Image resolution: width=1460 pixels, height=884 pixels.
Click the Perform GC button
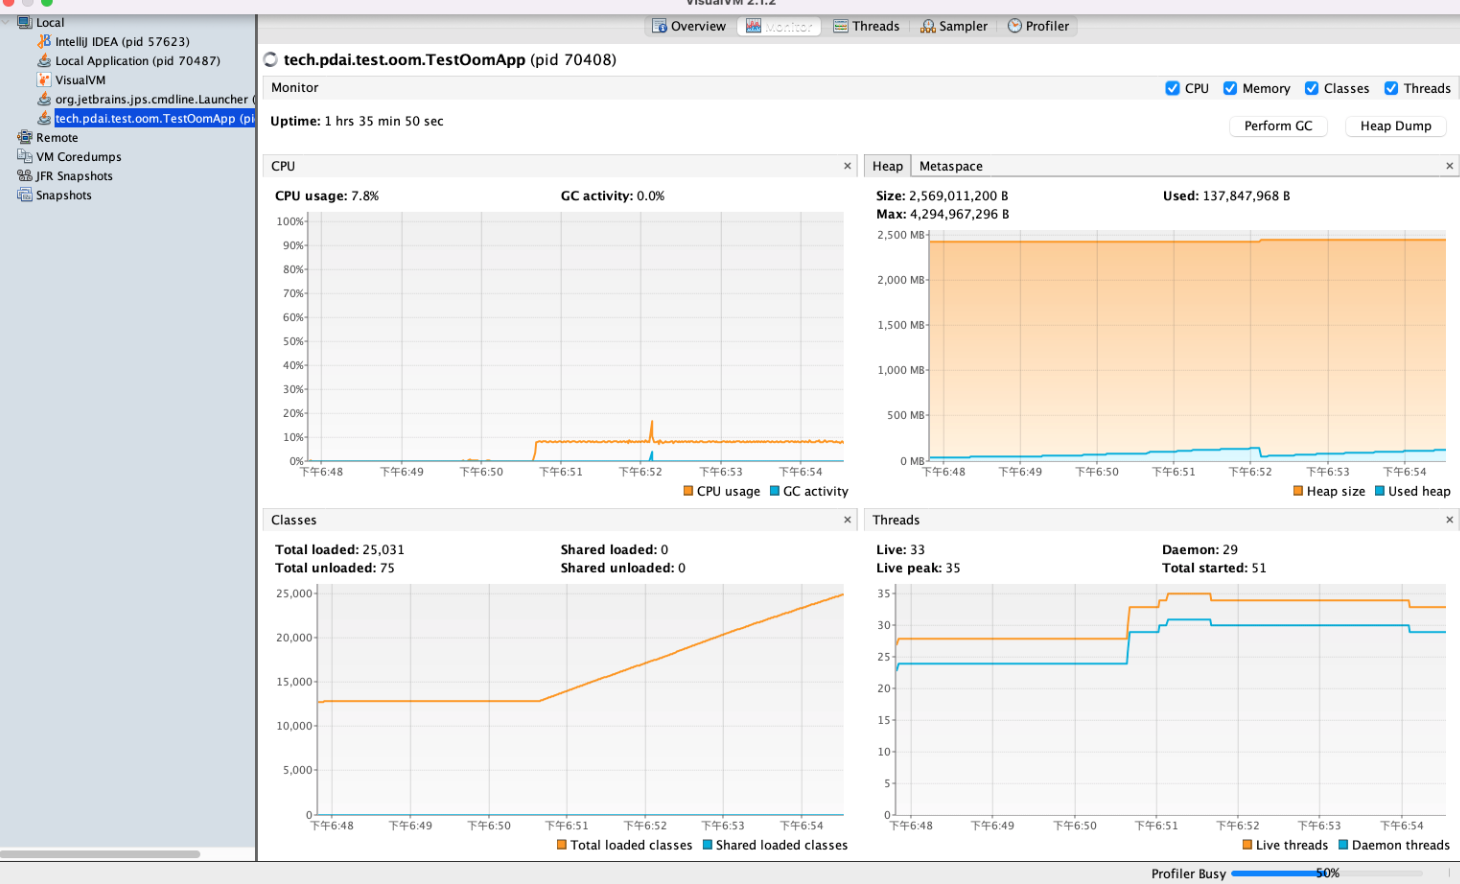point(1278,126)
